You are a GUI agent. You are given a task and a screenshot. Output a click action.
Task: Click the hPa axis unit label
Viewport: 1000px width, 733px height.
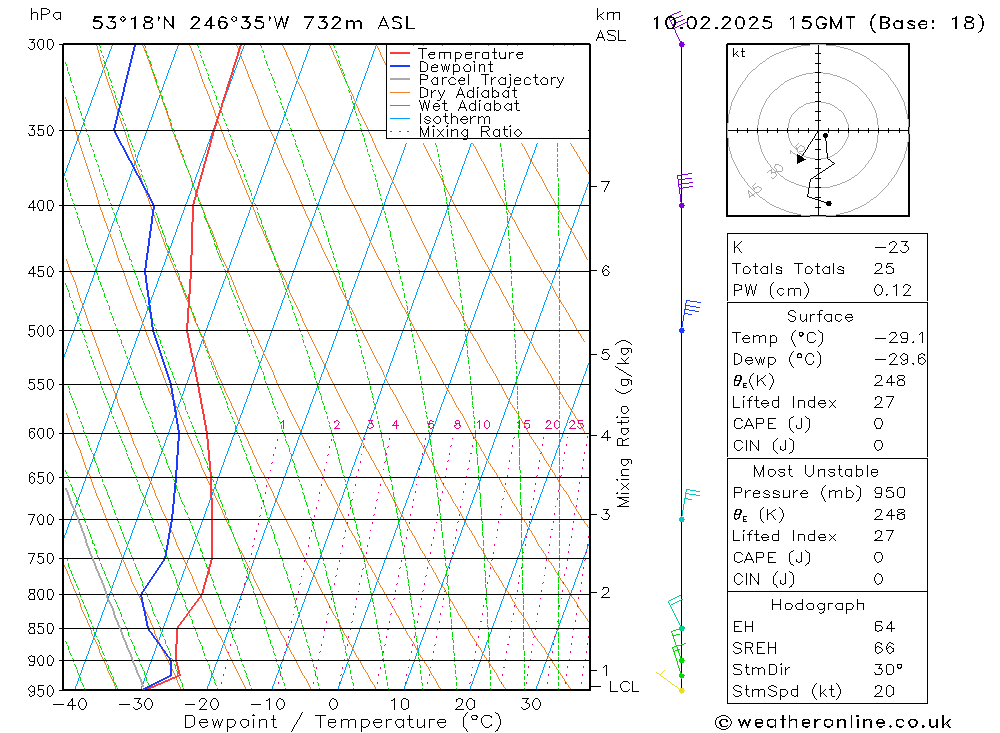pos(46,15)
